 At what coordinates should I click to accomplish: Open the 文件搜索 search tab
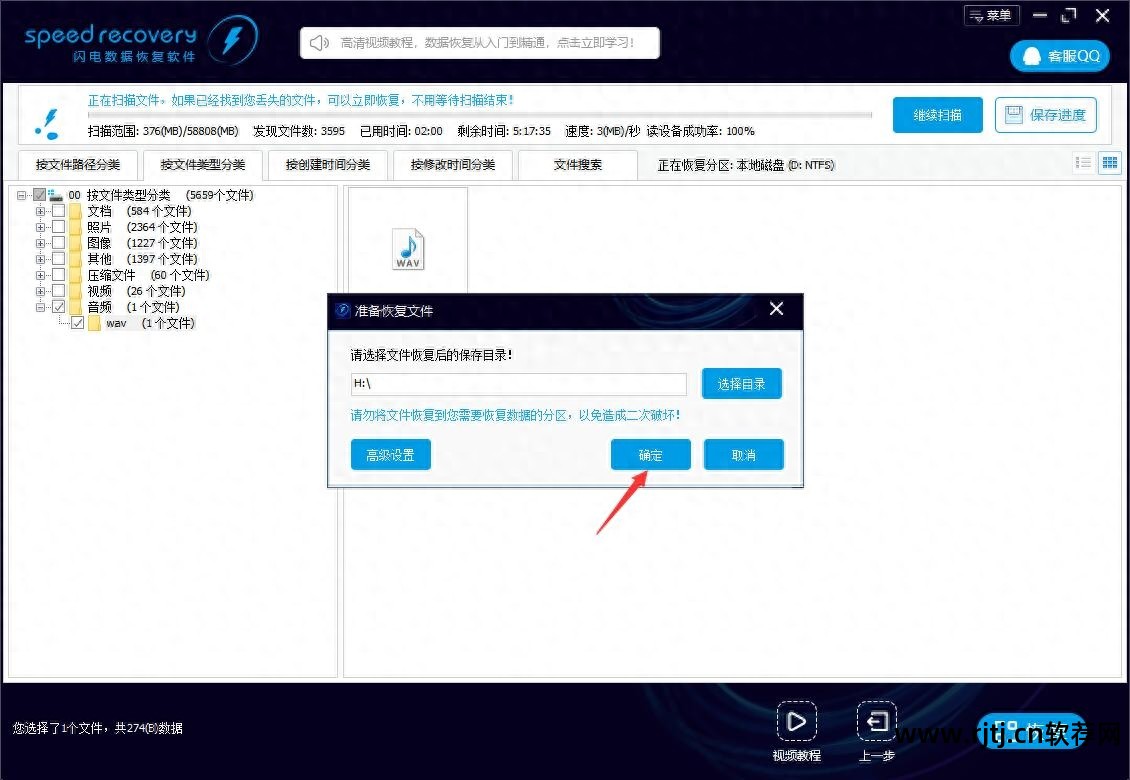pyautogui.click(x=578, y=164)
